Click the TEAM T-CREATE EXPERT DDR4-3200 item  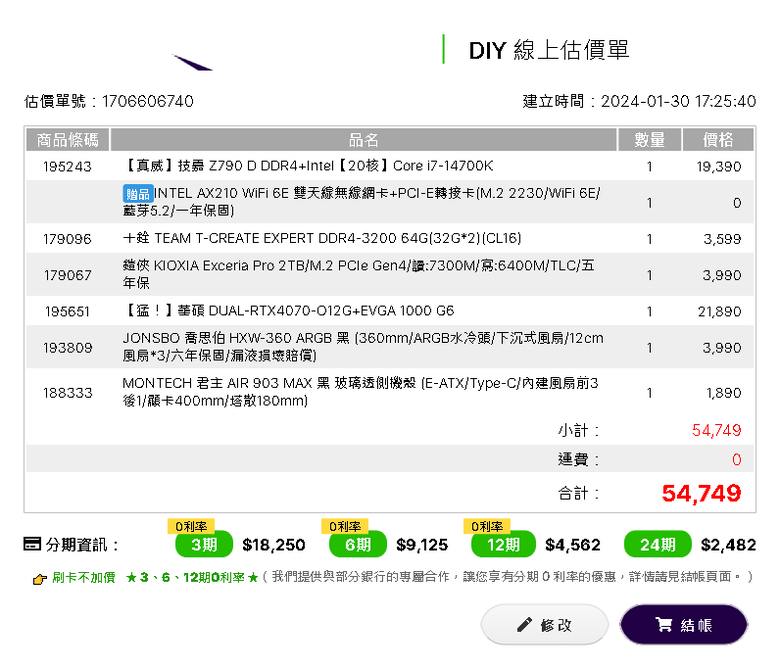click(x=322, y=238)
